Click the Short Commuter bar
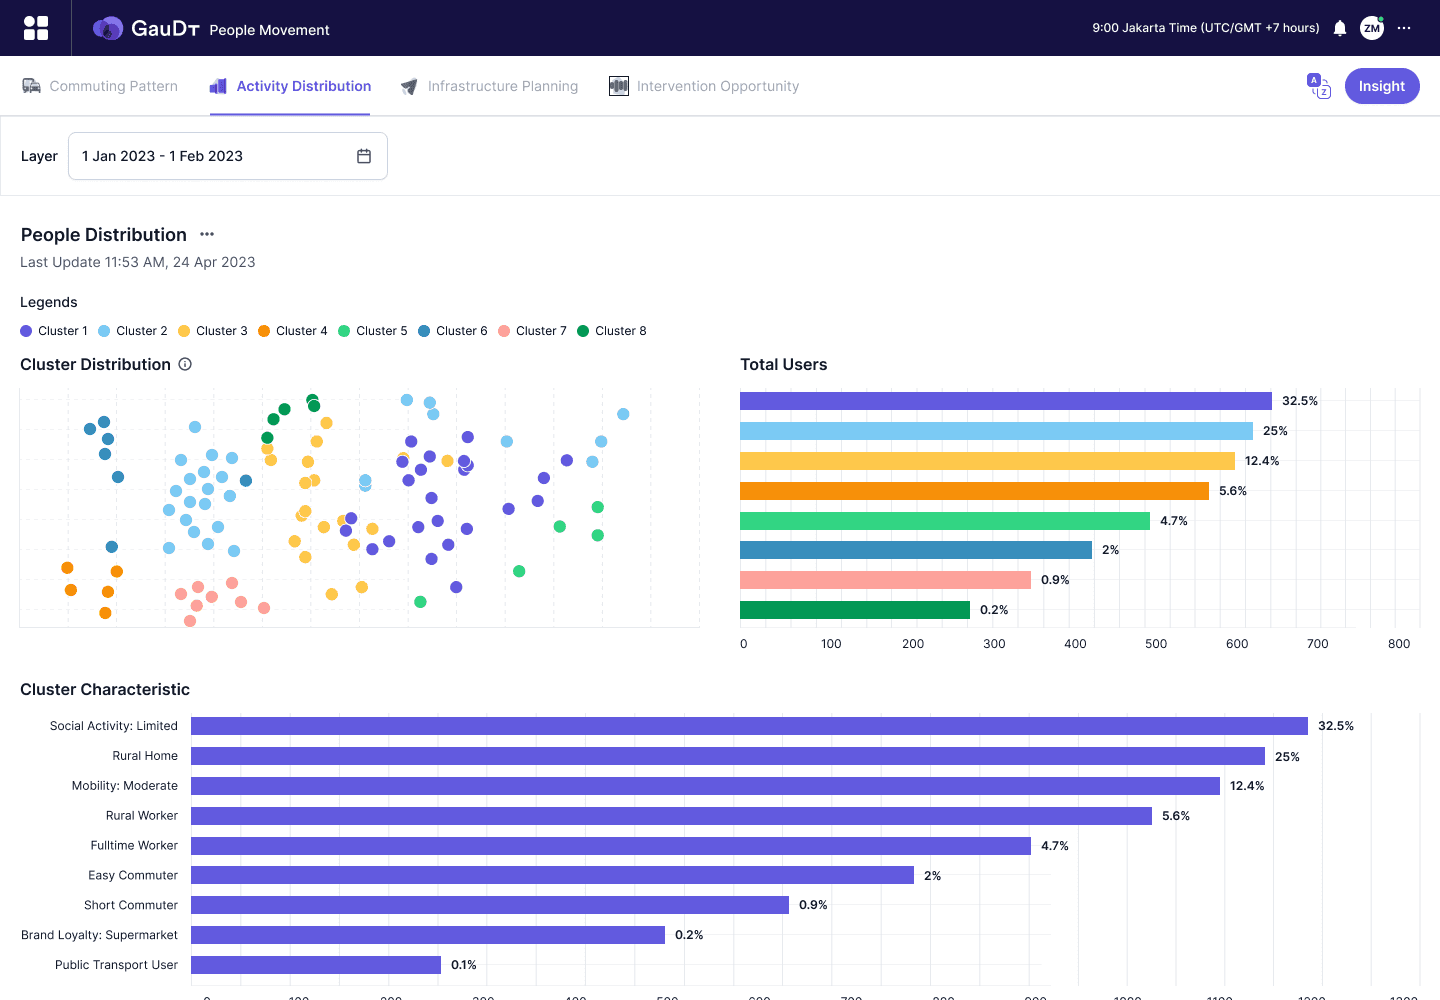The height and width of the screenshot is (1000, 1440). pyautogui.click(x=490, y=905)
